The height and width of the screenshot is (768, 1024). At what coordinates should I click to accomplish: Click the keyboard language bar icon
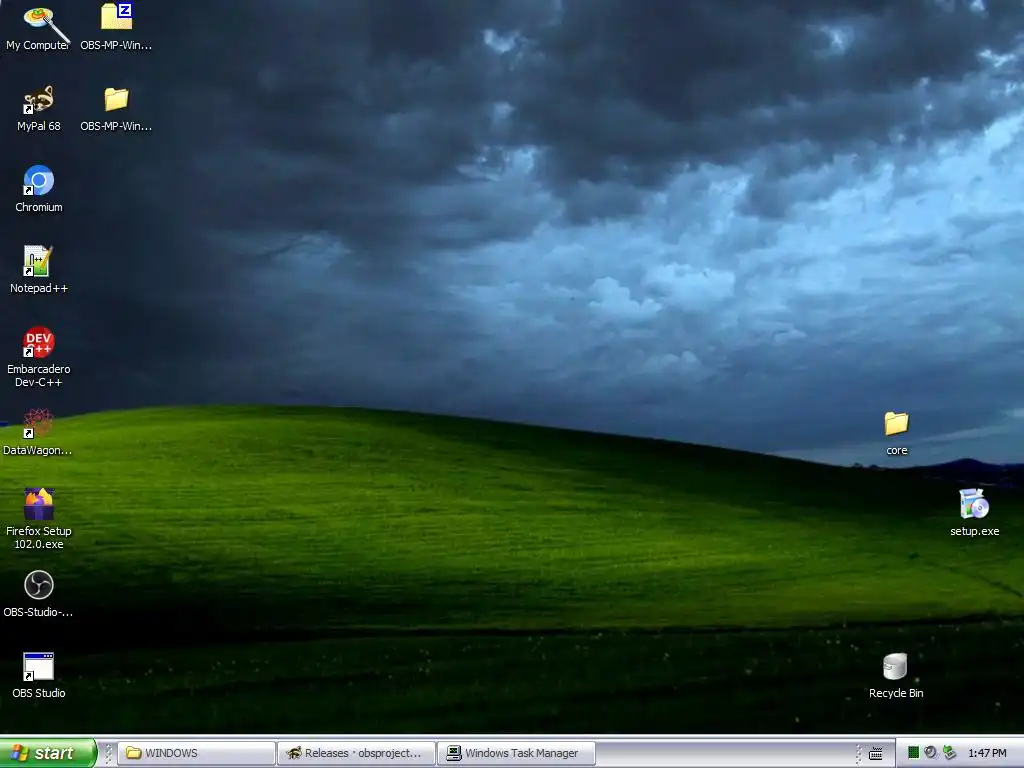click(x=876, y=754)
